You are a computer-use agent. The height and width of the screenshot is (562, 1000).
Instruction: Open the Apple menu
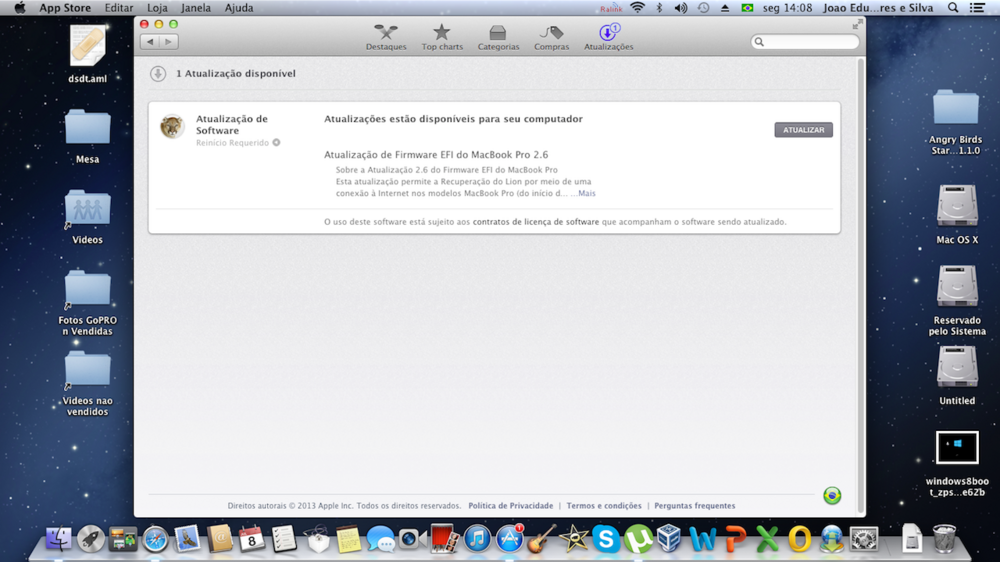[x=20, y=8]
